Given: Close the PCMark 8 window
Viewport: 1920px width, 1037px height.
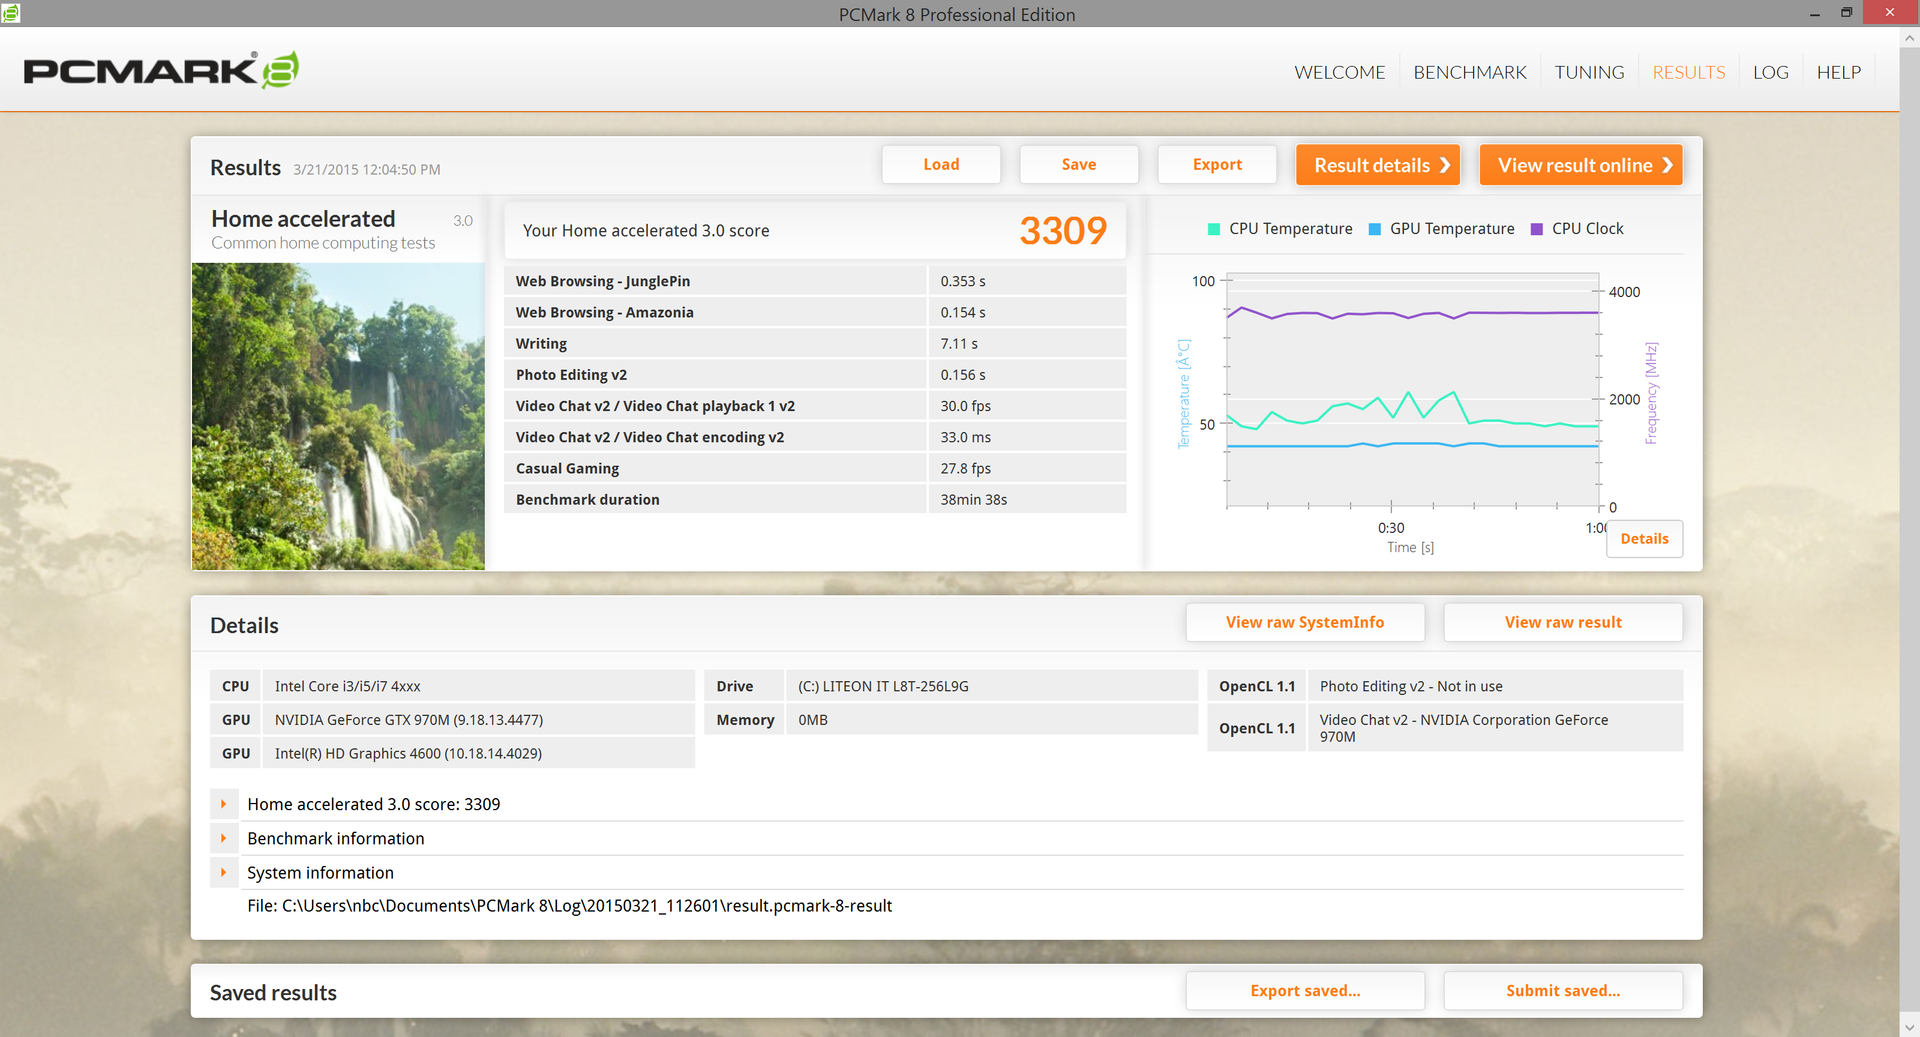Looking at the screenshot, I should point(1889,12).
